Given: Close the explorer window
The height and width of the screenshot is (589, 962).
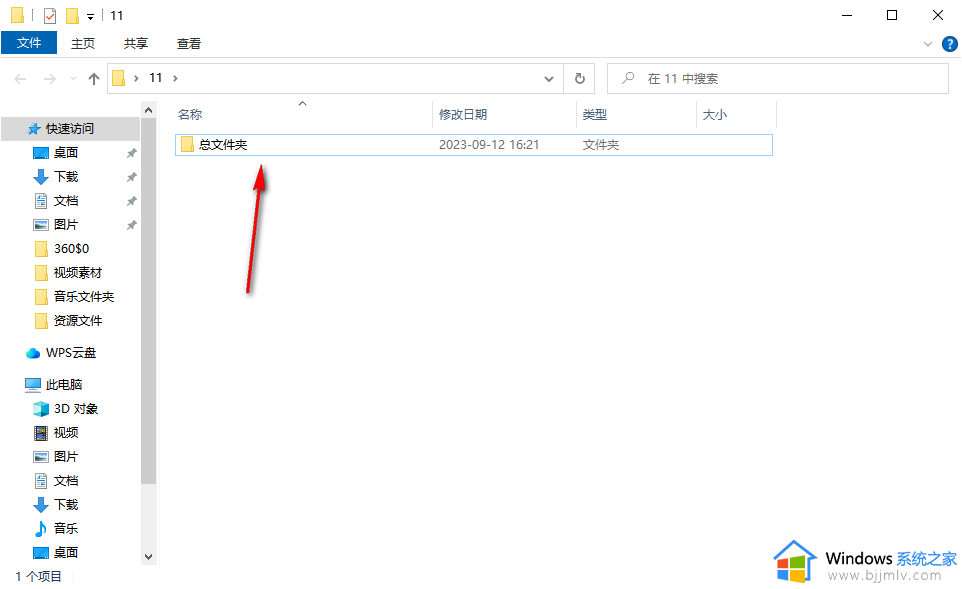Looking at the screenshot, I should [937, 15].
